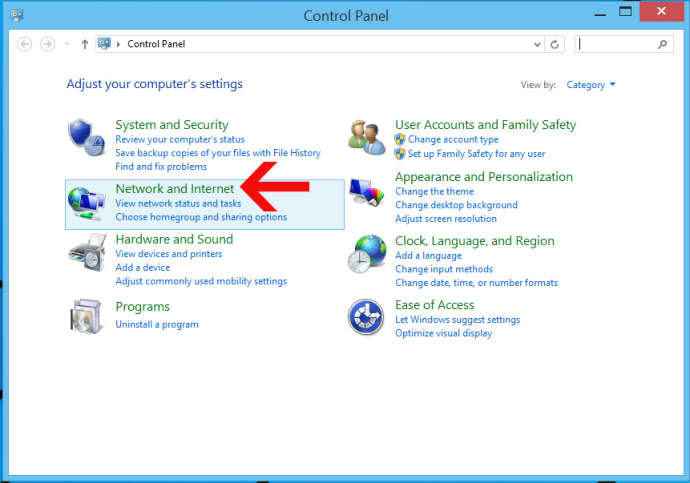This screenshot has width=690, height=483.
Task: Open Change desktop background link
Action: point(456,205)
